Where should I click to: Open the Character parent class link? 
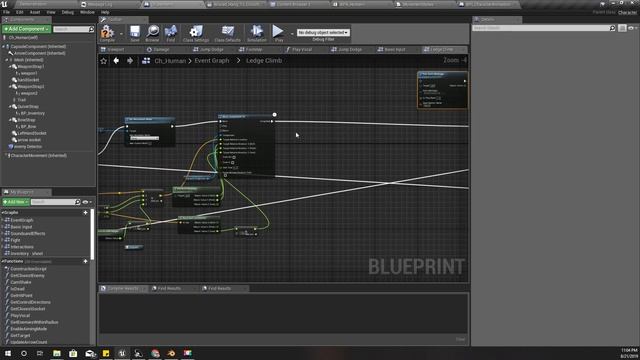(x=627, y=12)
